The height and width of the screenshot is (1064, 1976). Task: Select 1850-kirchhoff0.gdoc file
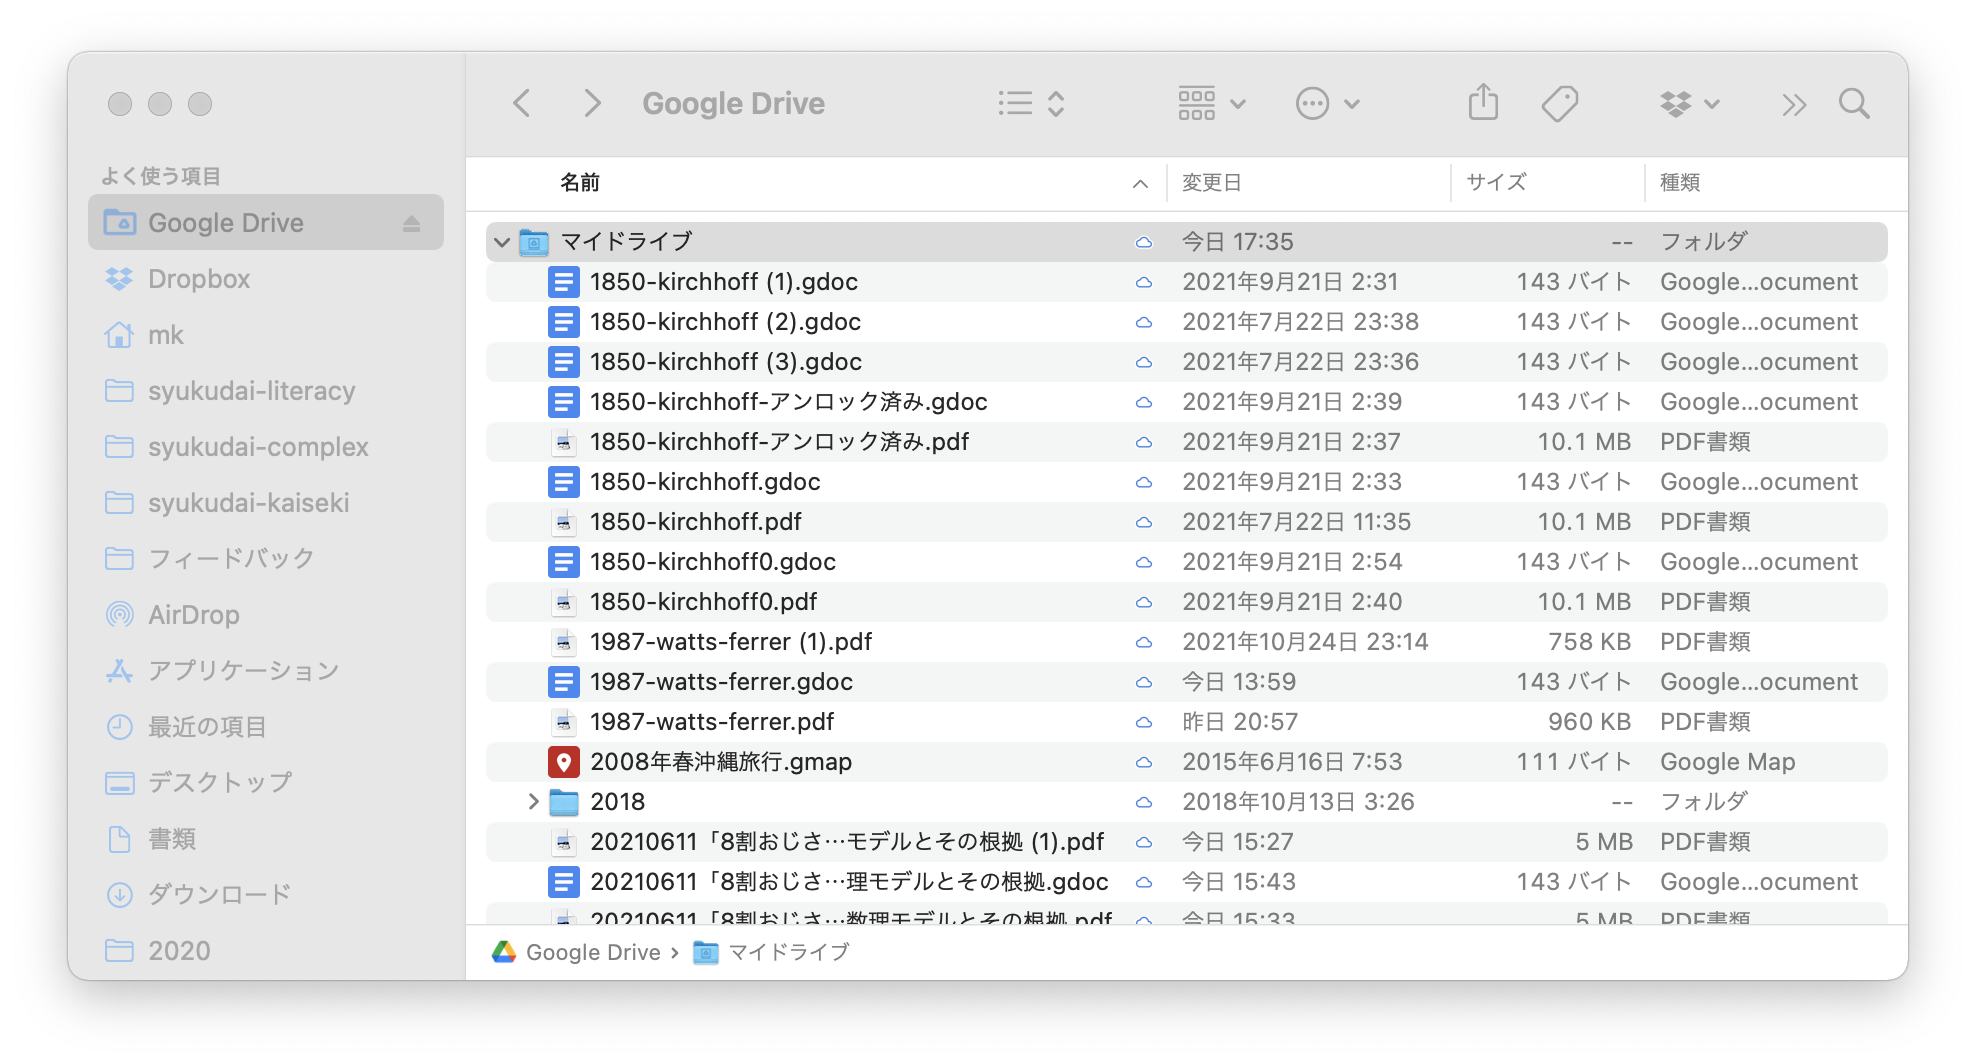pos(1187,562)
